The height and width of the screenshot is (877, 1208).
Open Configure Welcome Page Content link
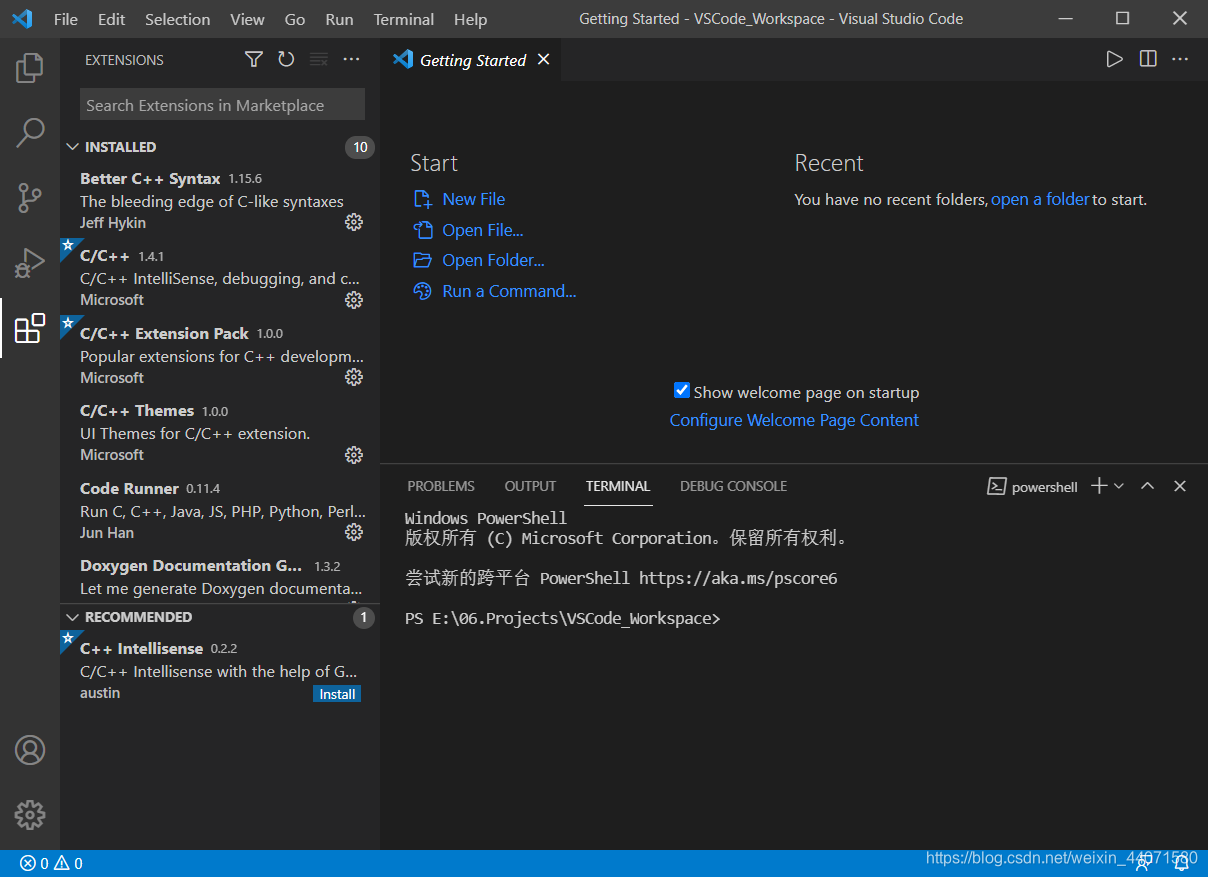[794, 420]
